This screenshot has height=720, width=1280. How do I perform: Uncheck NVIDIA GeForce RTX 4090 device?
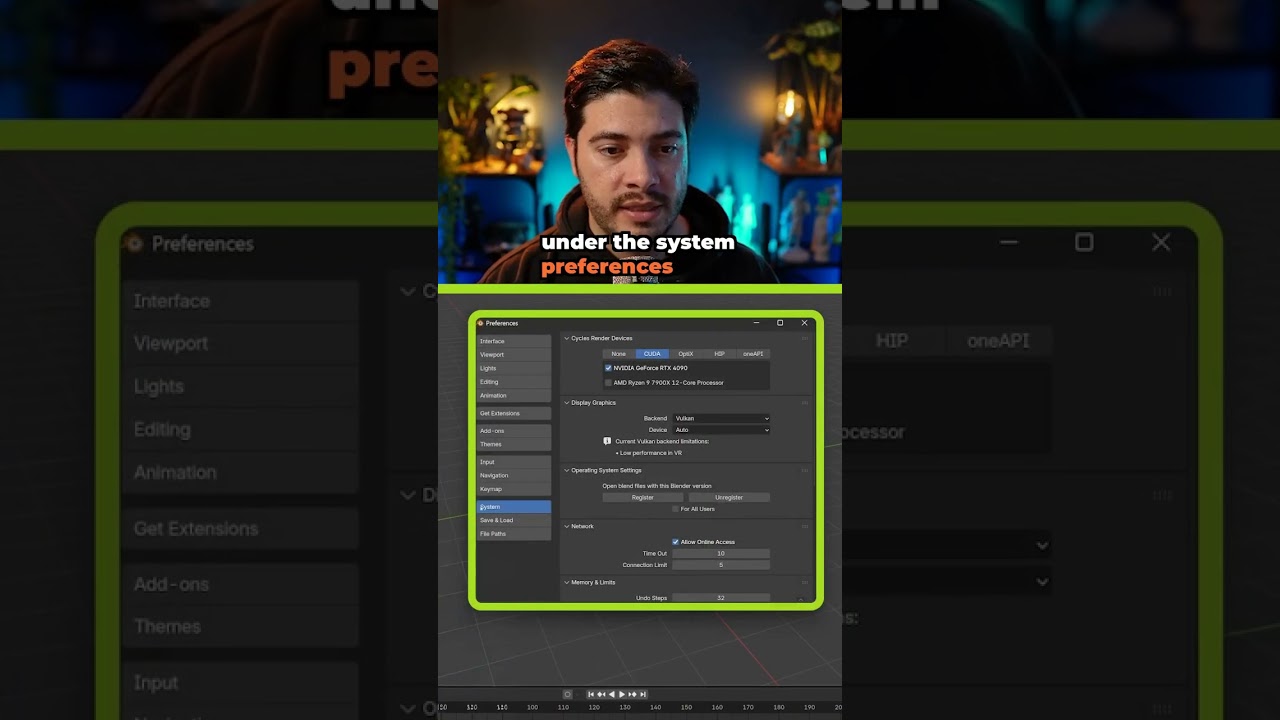pyautogui.click(x=608, y=368)
